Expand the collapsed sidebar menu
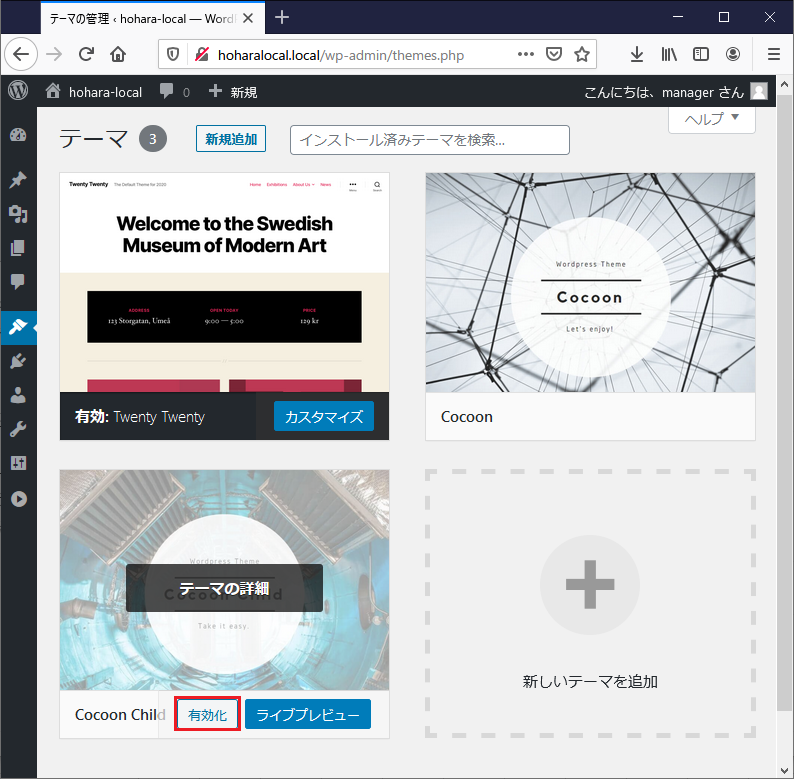 [18, 498]
